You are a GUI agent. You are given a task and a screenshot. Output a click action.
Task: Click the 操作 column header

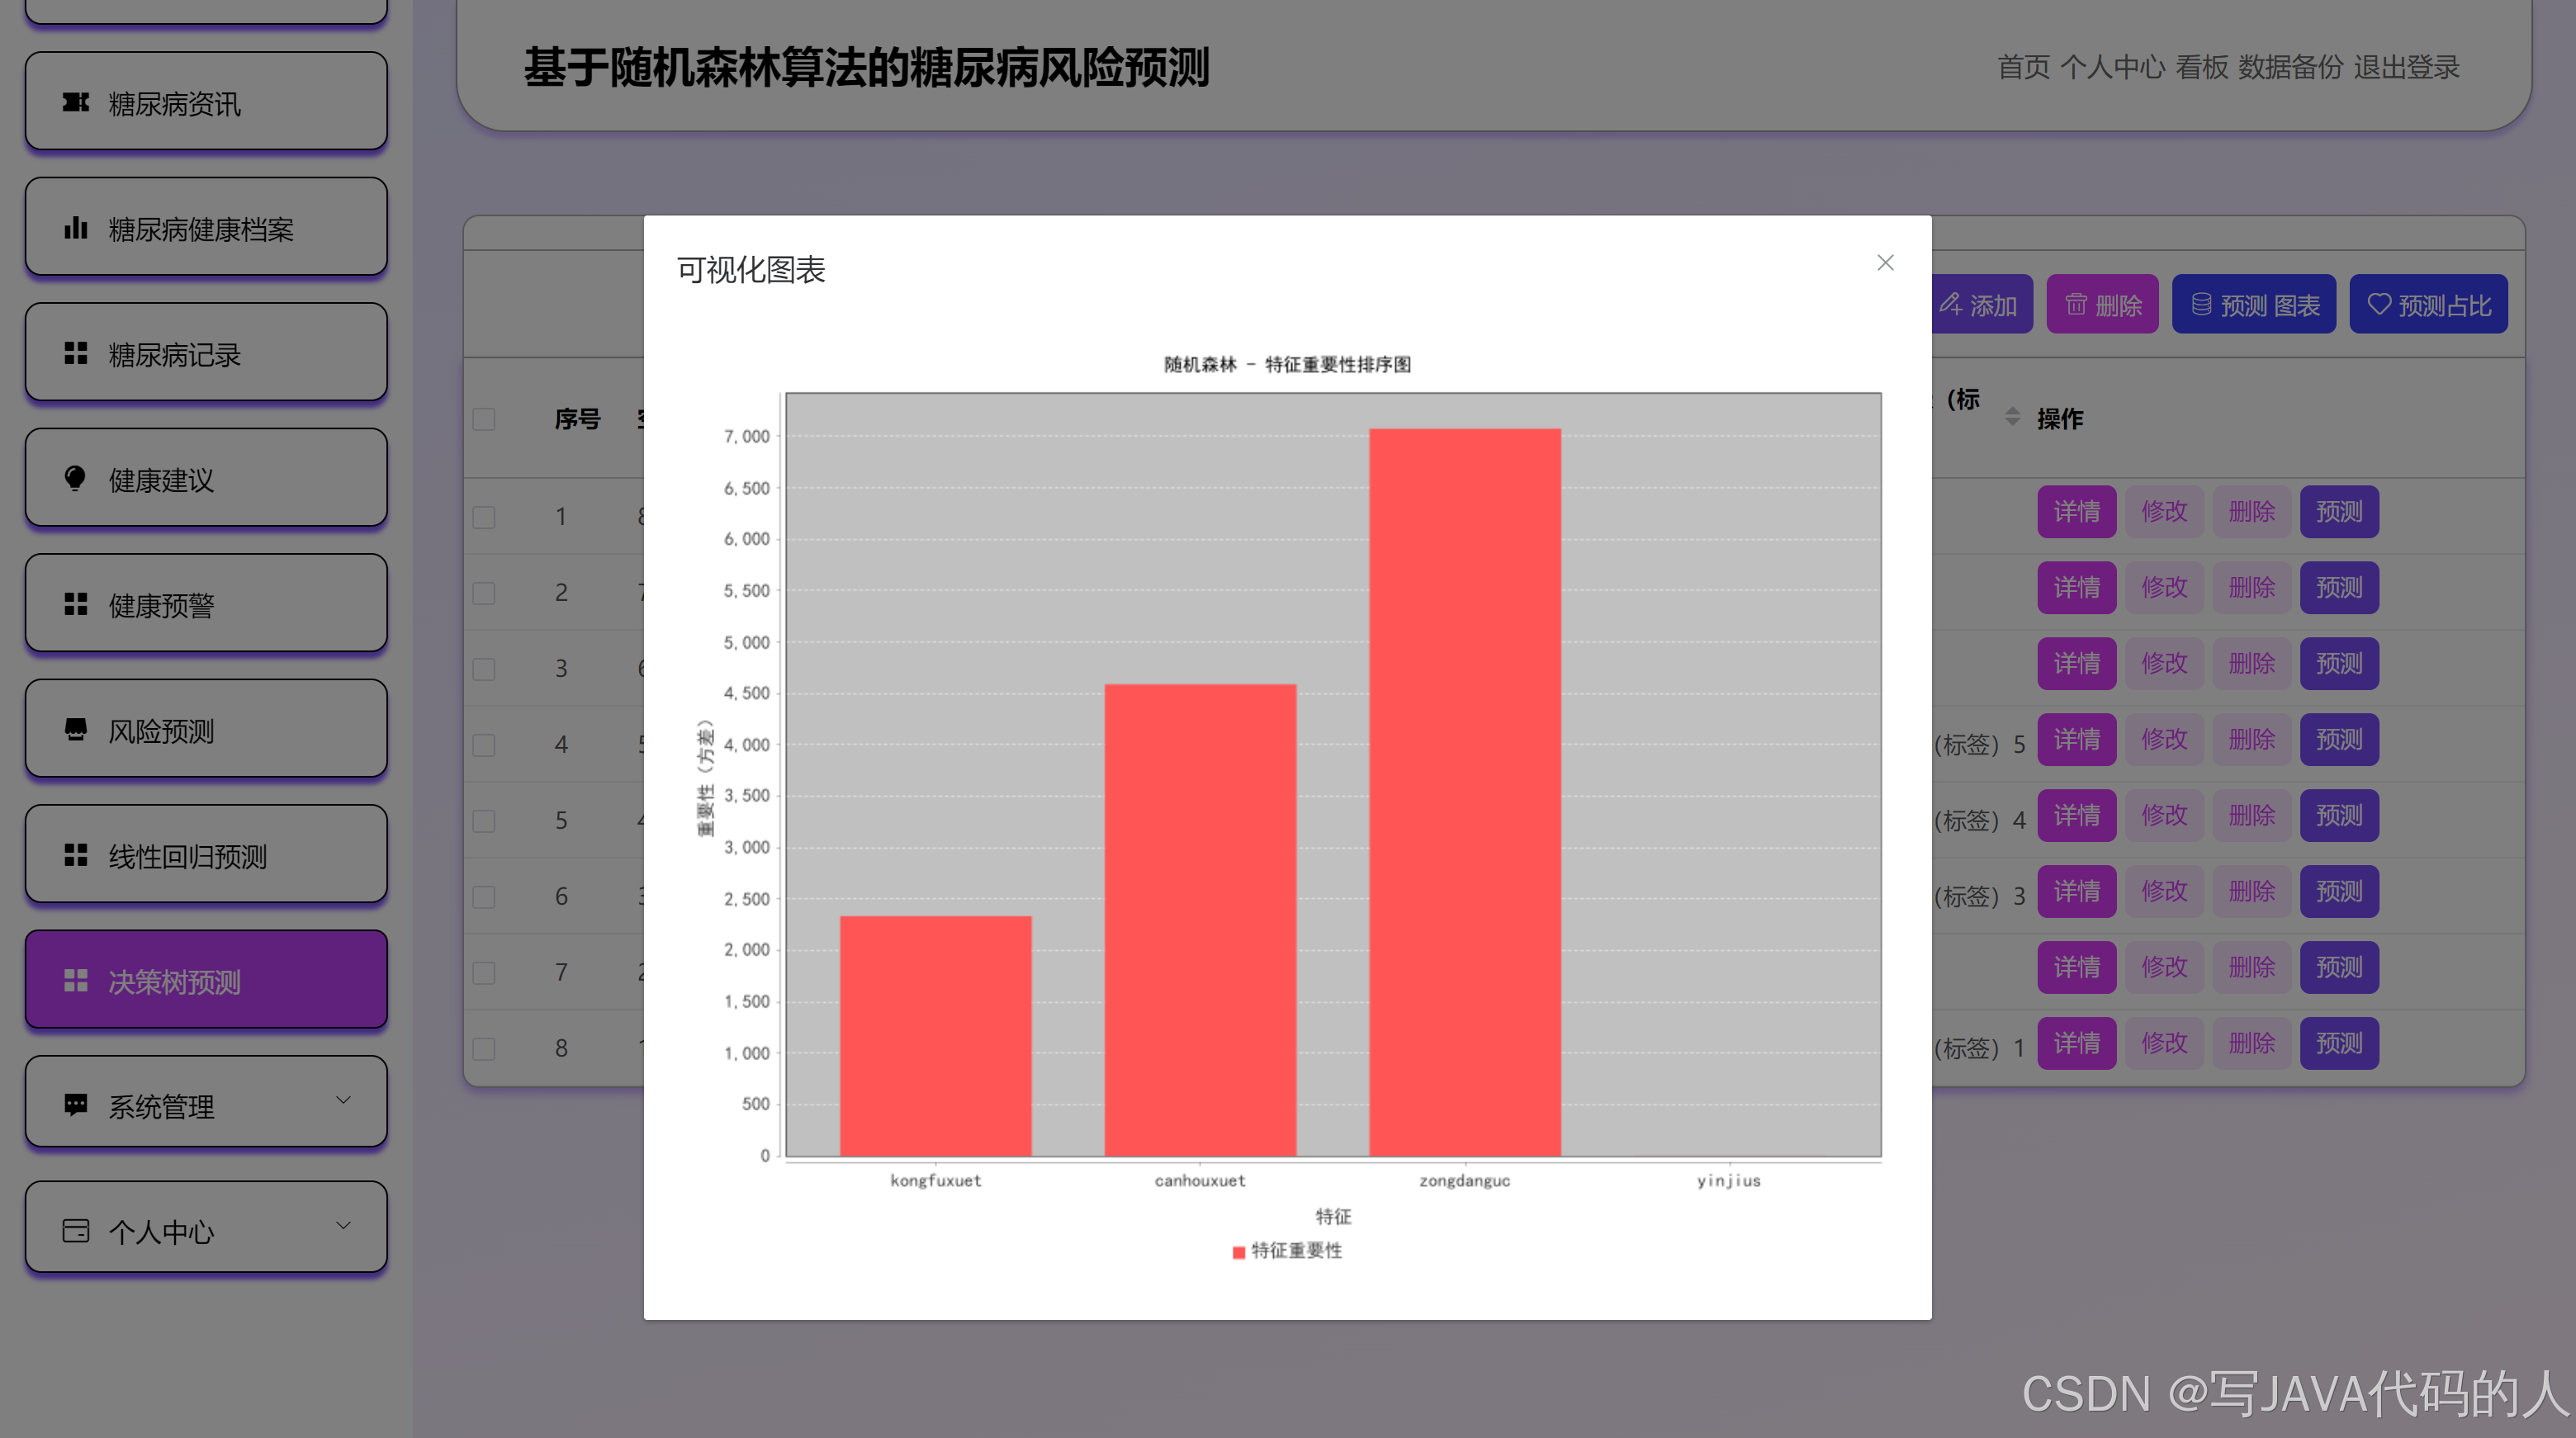[2060, 419]
